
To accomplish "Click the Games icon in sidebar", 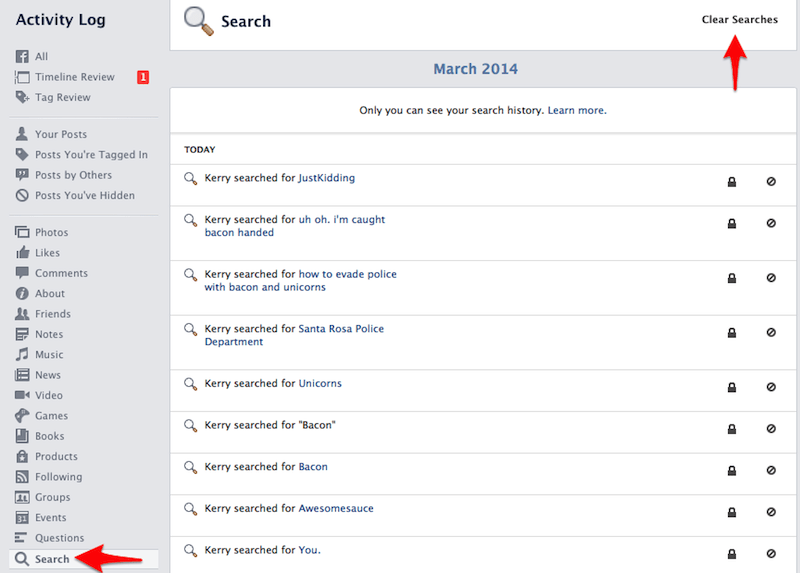I will [x=22, y=415].
